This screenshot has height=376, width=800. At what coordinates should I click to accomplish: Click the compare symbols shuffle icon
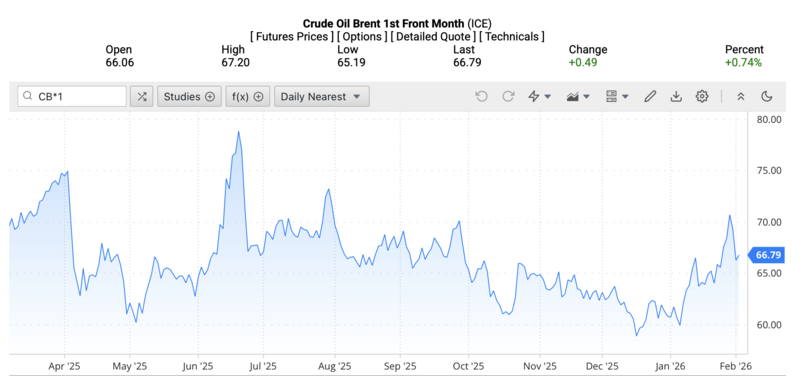(x=141, y=96)
